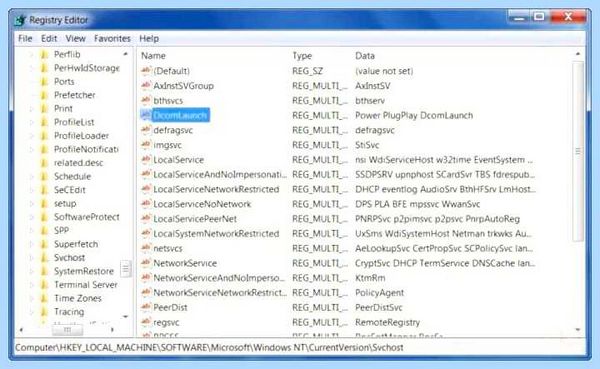Click the tree pane scroll up arrow
This screenshot has width=600, height=369.
tap(126, 54)
